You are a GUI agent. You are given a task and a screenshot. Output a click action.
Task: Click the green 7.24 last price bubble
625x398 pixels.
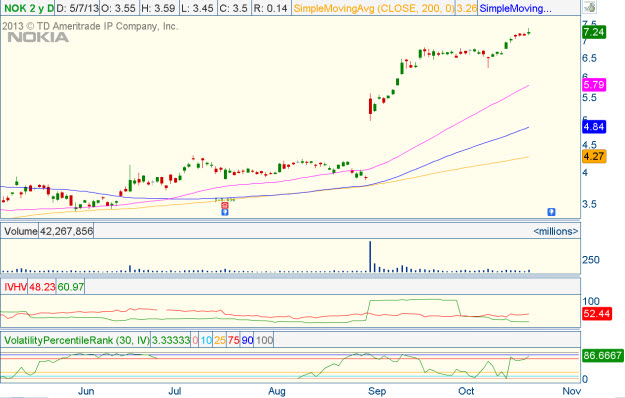pos(594,32)
